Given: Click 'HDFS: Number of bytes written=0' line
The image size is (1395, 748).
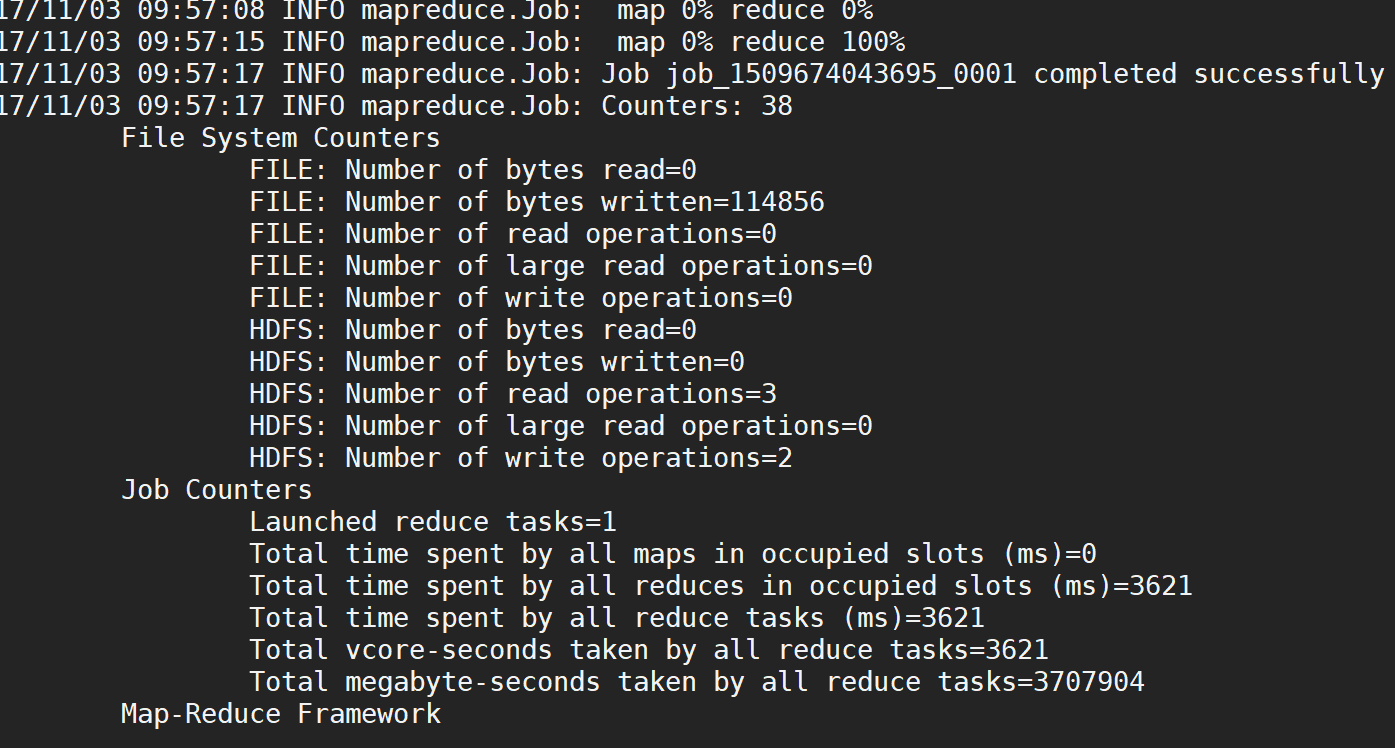Looking at the screenshot, I should (x=497, y=362).
